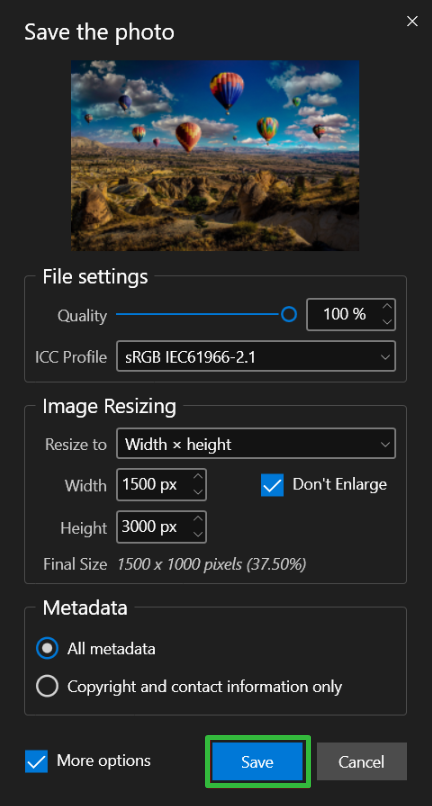Select the All metadata radio button
Image resolution: width=432 pixels, height=806 pixels.
[x=47, y=649]
